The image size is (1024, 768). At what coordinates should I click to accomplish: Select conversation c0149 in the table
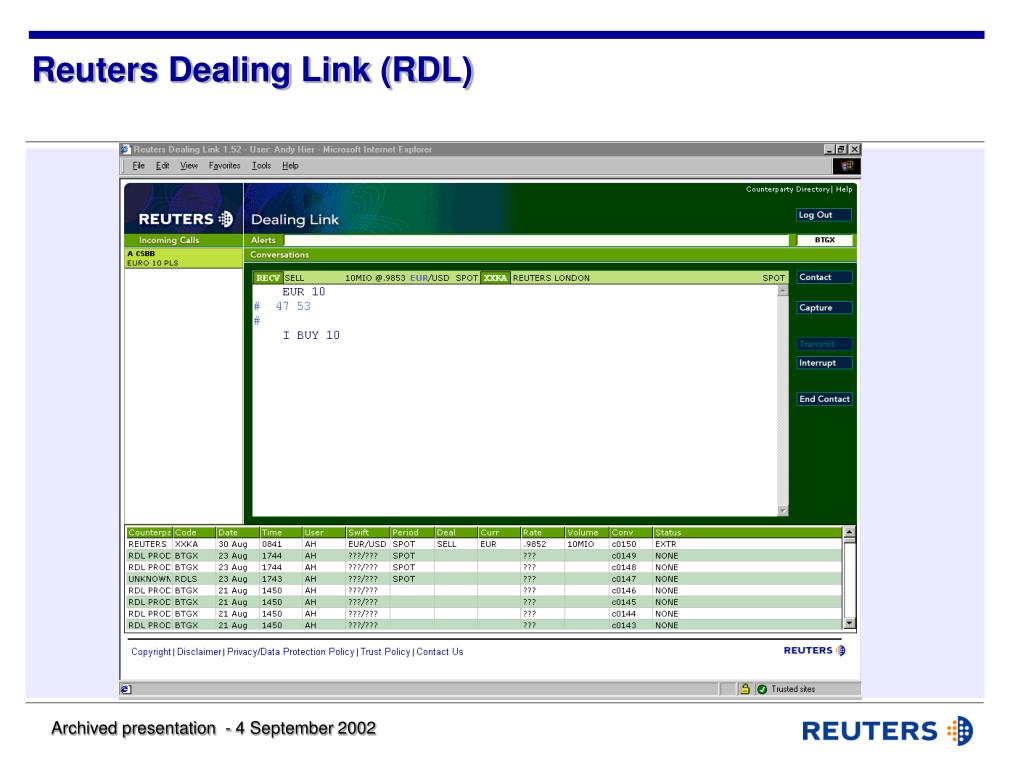point(484,556)
